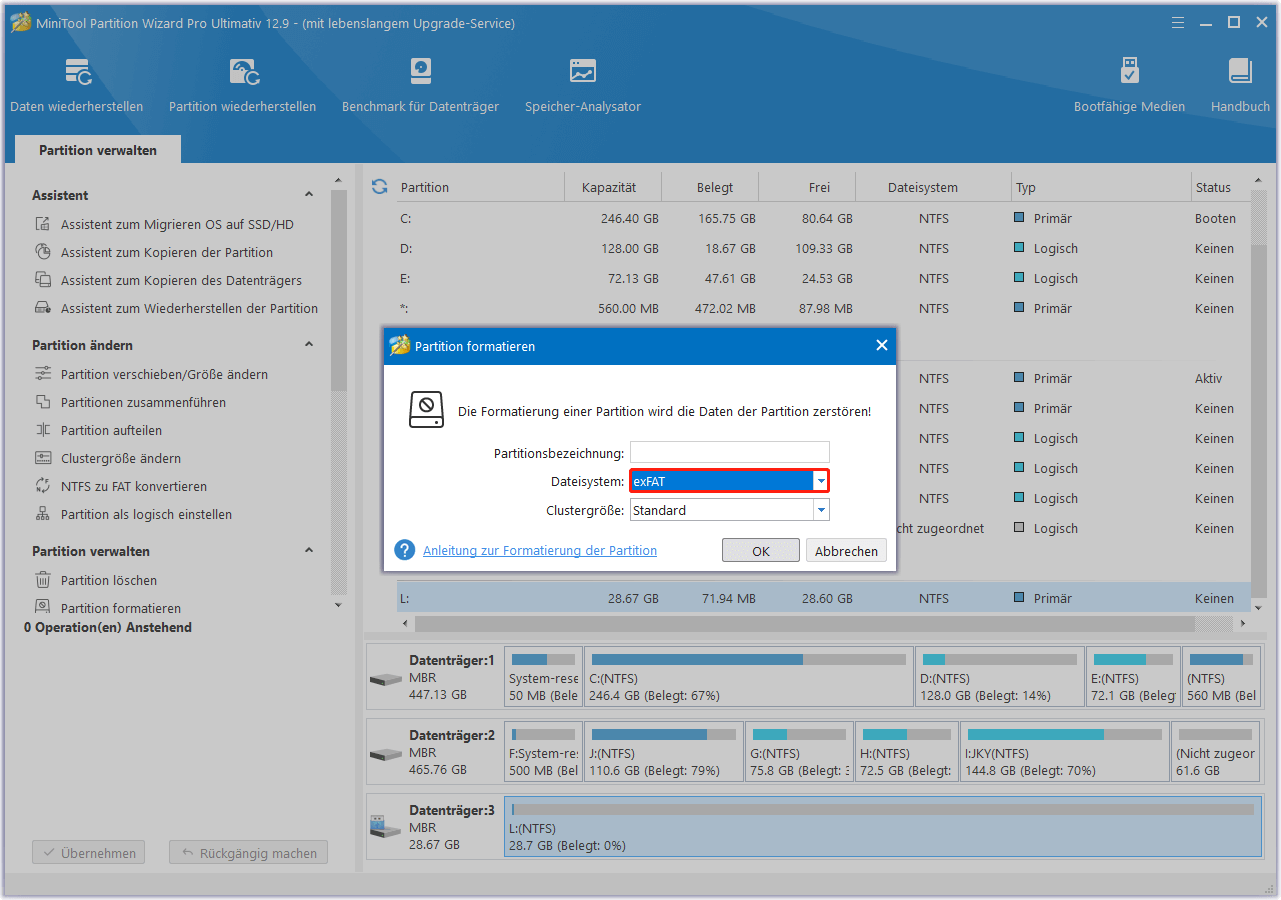Close the Partition formatieren dialog
The width and height of the screenshot is (1281, 900).
coord(881,345)
